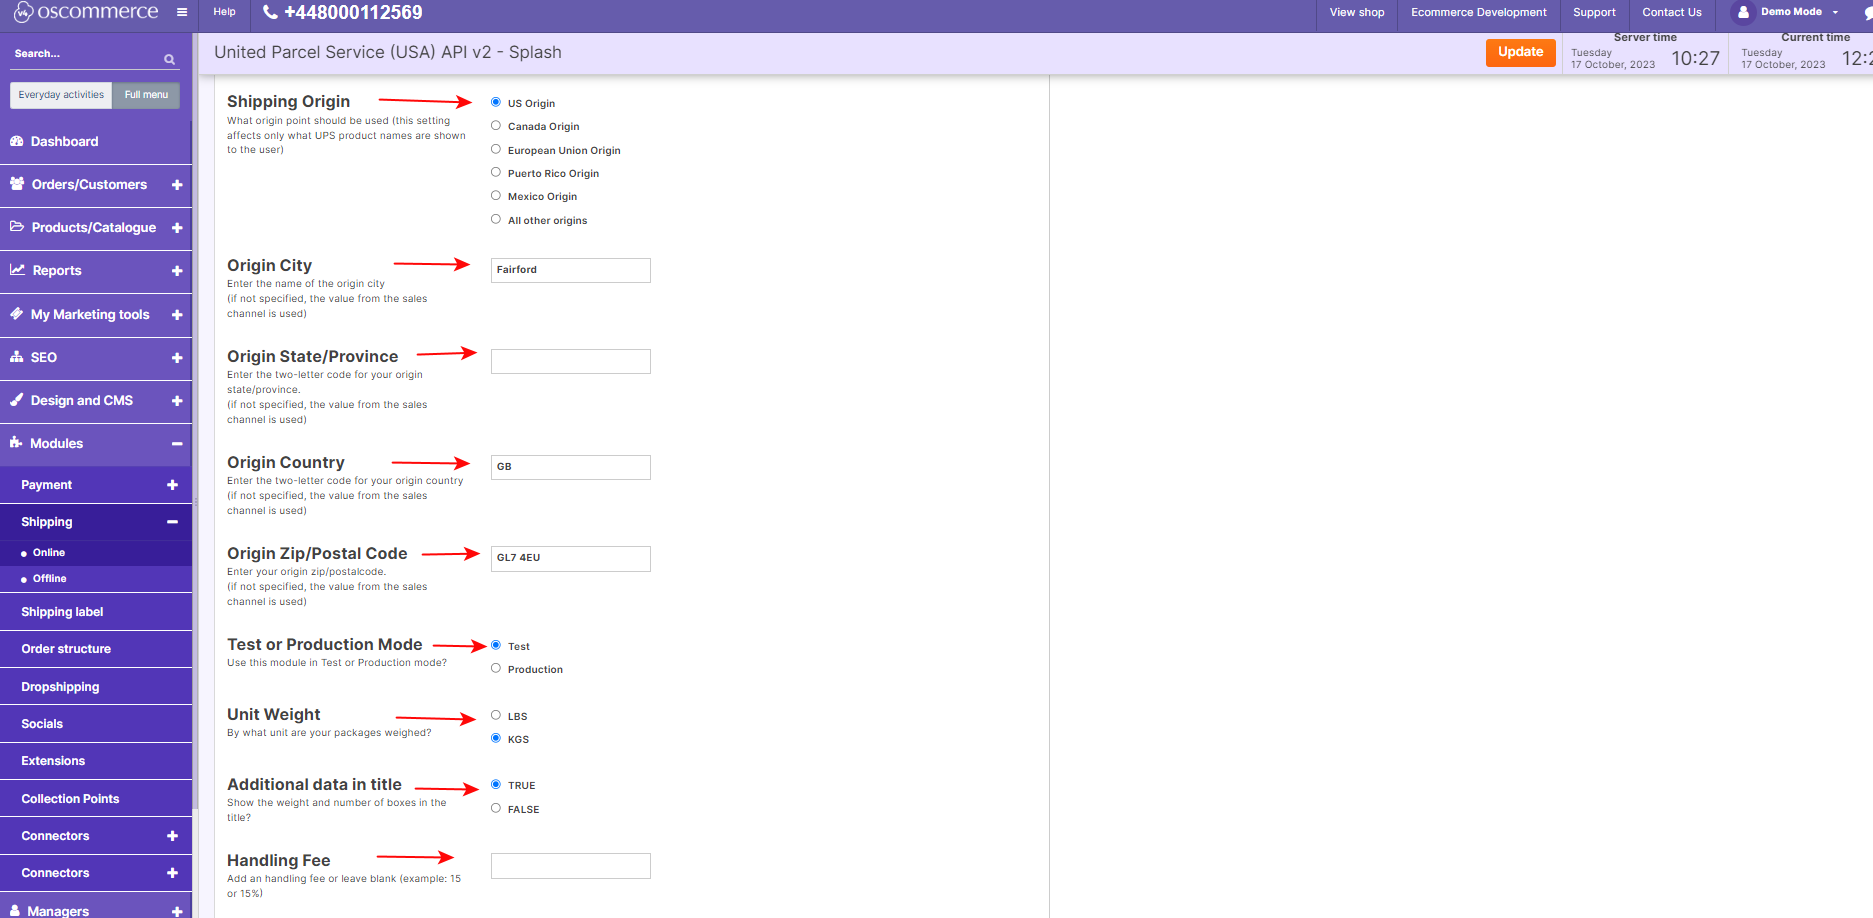Viewport: 1873px width, 918px height.
Task: Click the oscommerce logo
Action: (x=86, y=12)
